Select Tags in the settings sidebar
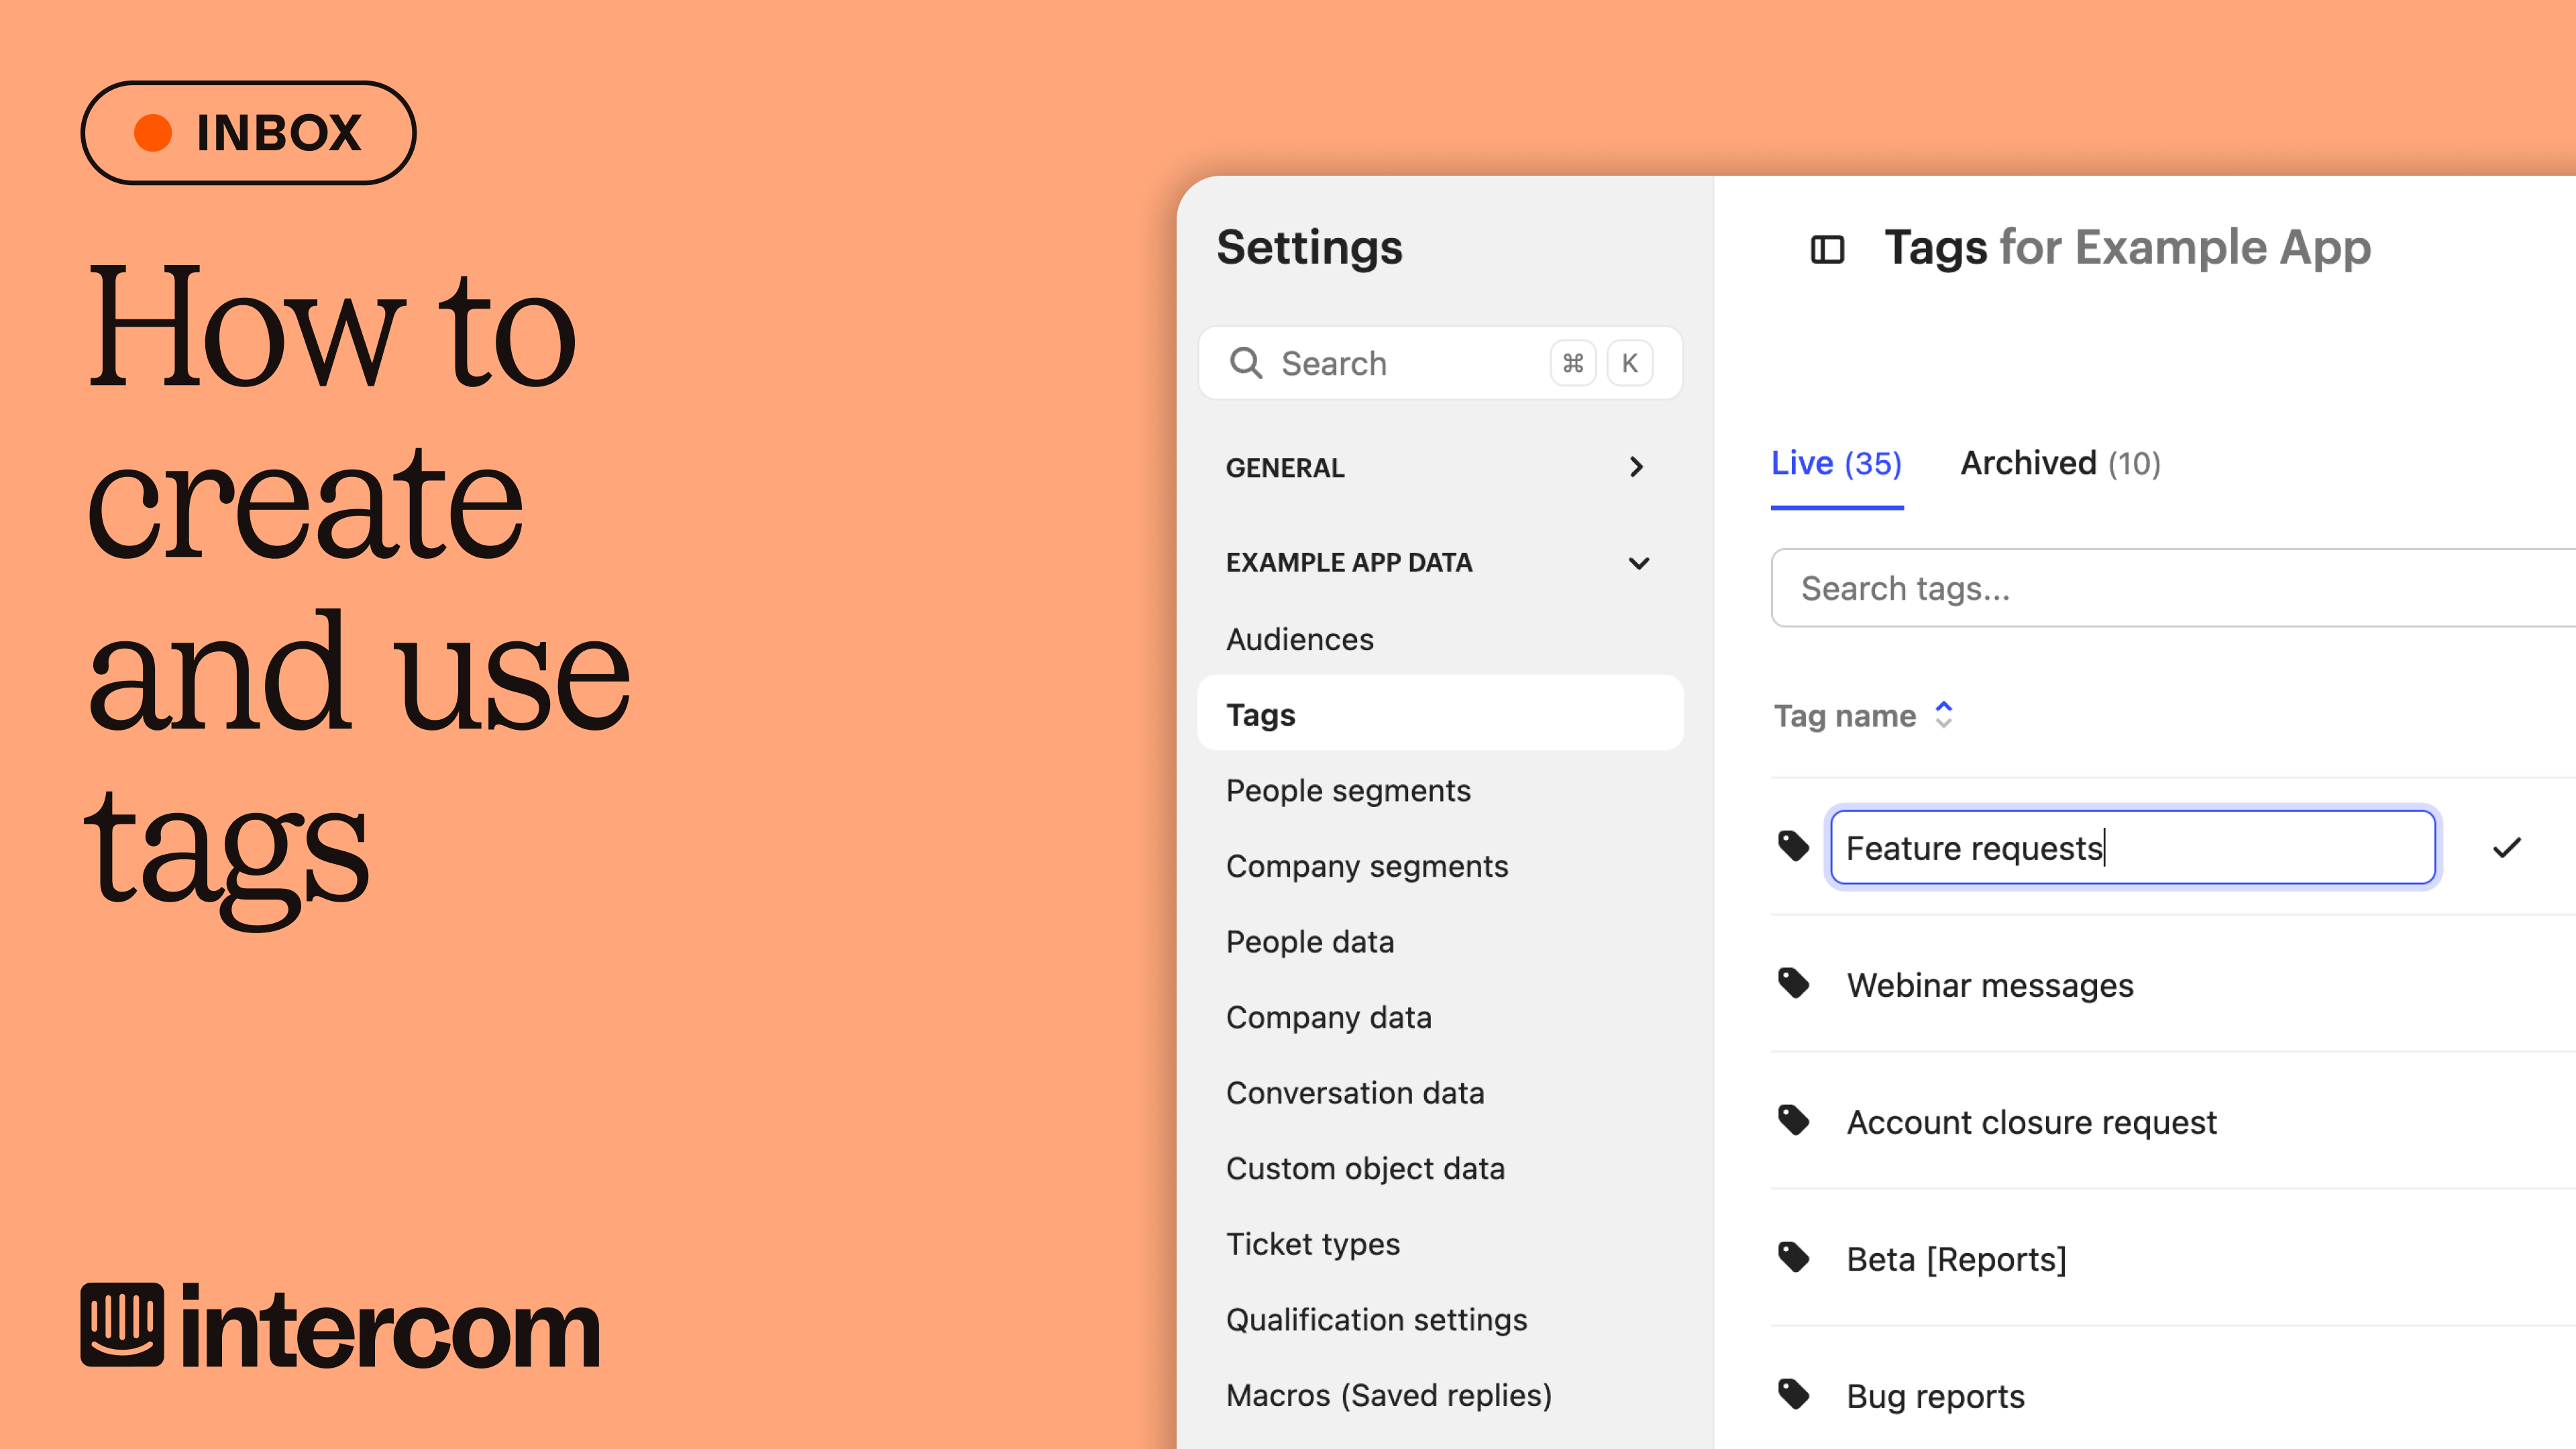This screenshot has width=2576, height=1449. click(x=1261, y=714)
